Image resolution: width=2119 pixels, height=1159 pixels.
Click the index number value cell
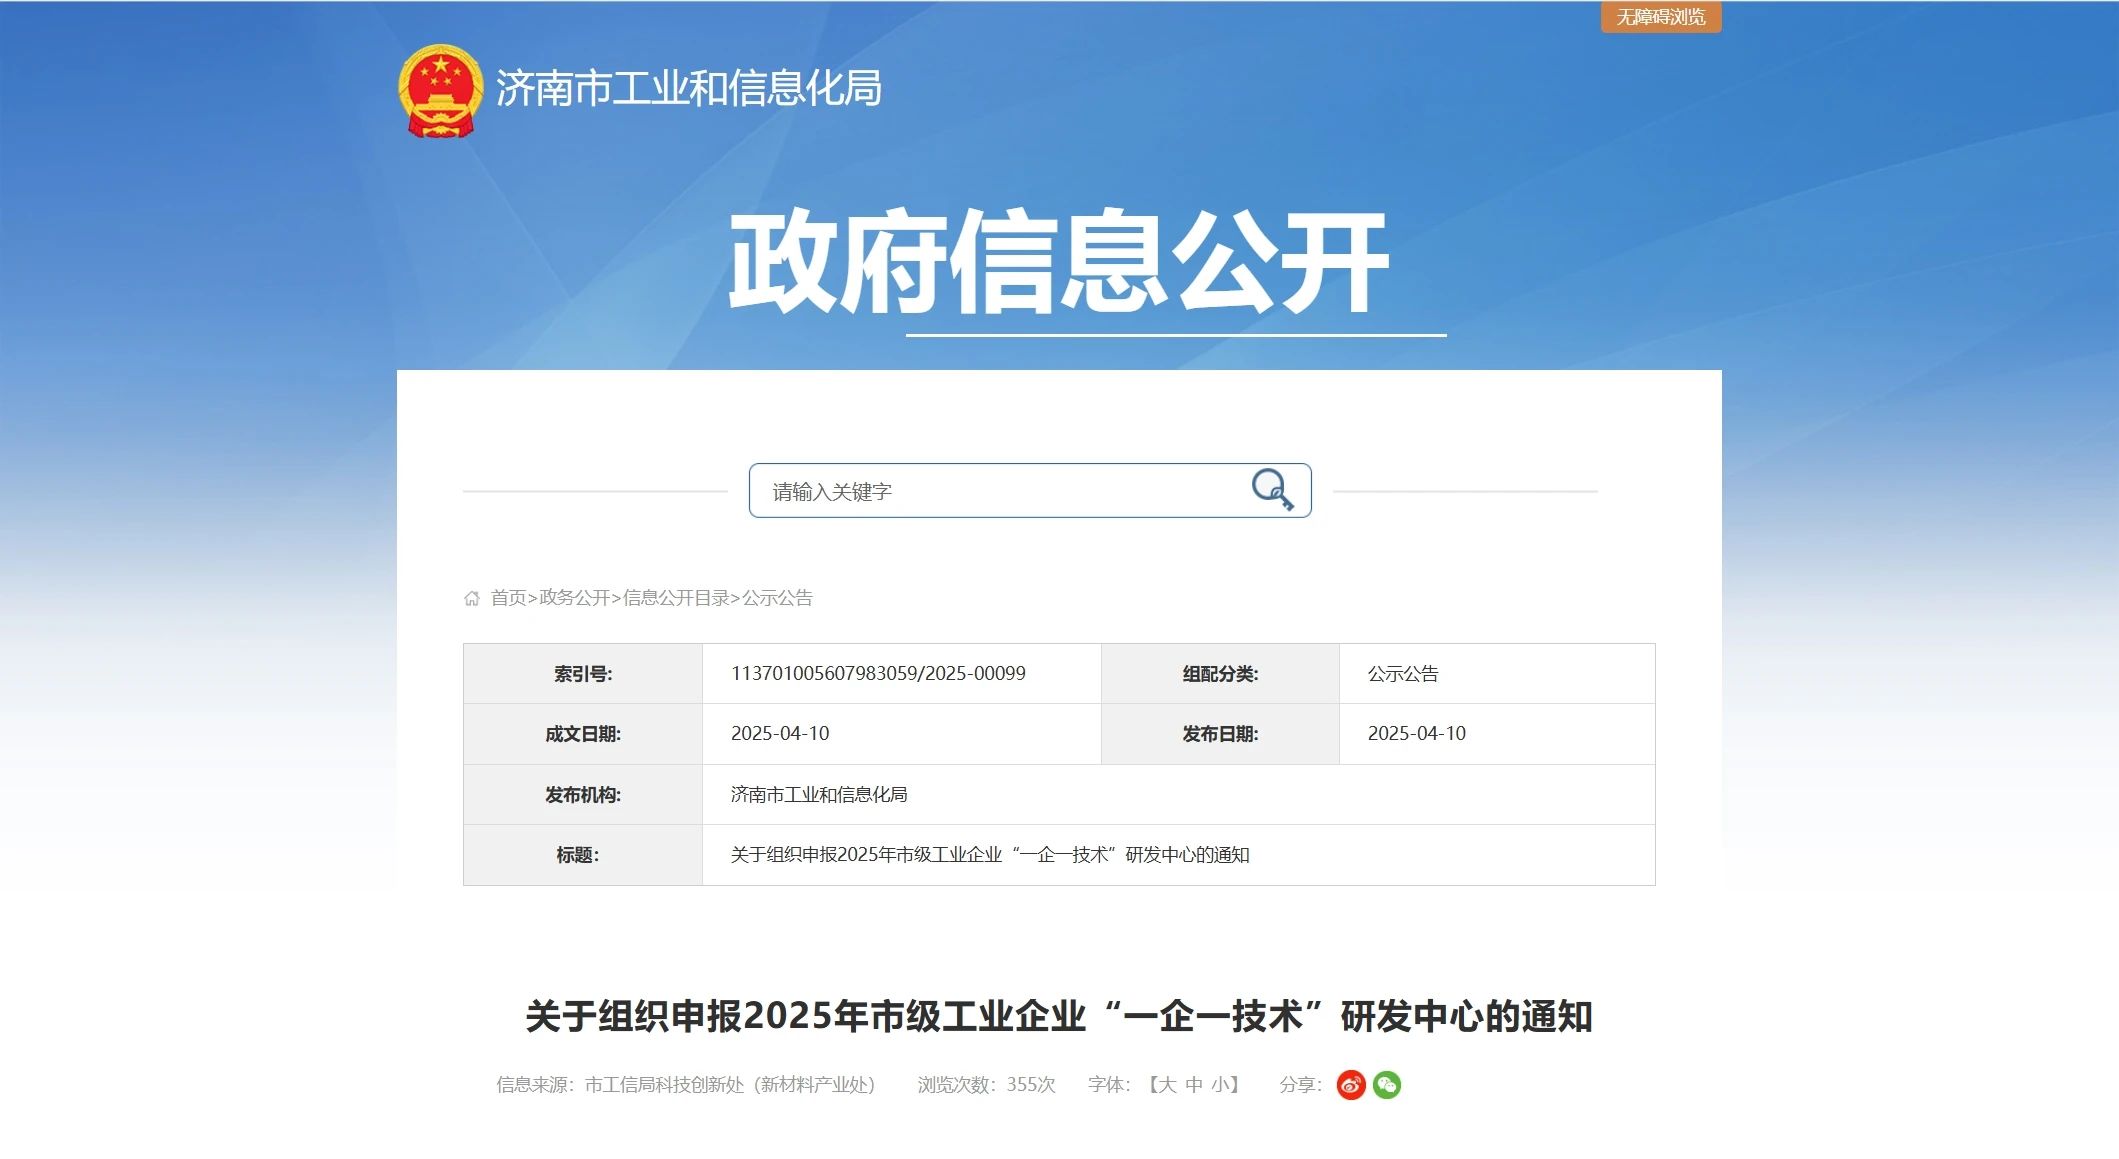878,674
